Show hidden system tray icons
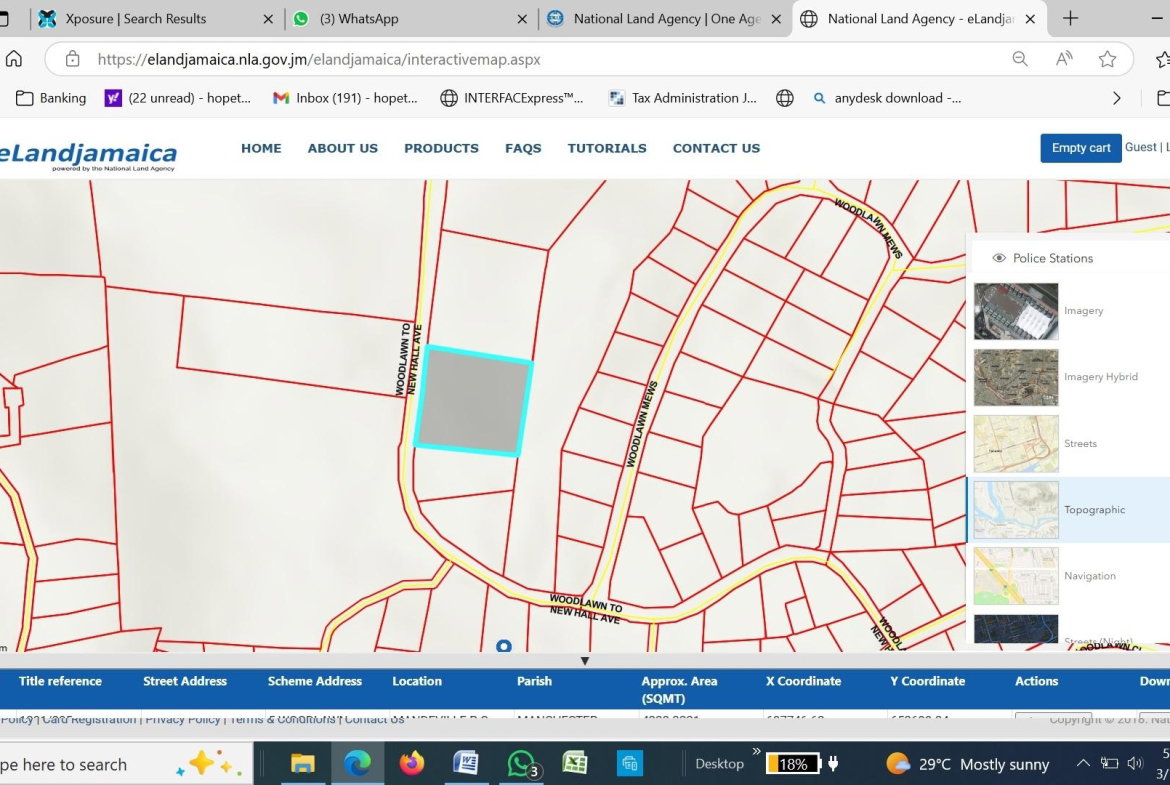 [x=1083, y=763]
